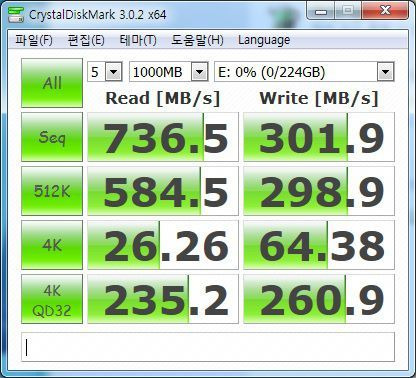Click the 4K QD32 write result 260.9
The width and height of the screenshot is (416, 378).
[319, 299]
